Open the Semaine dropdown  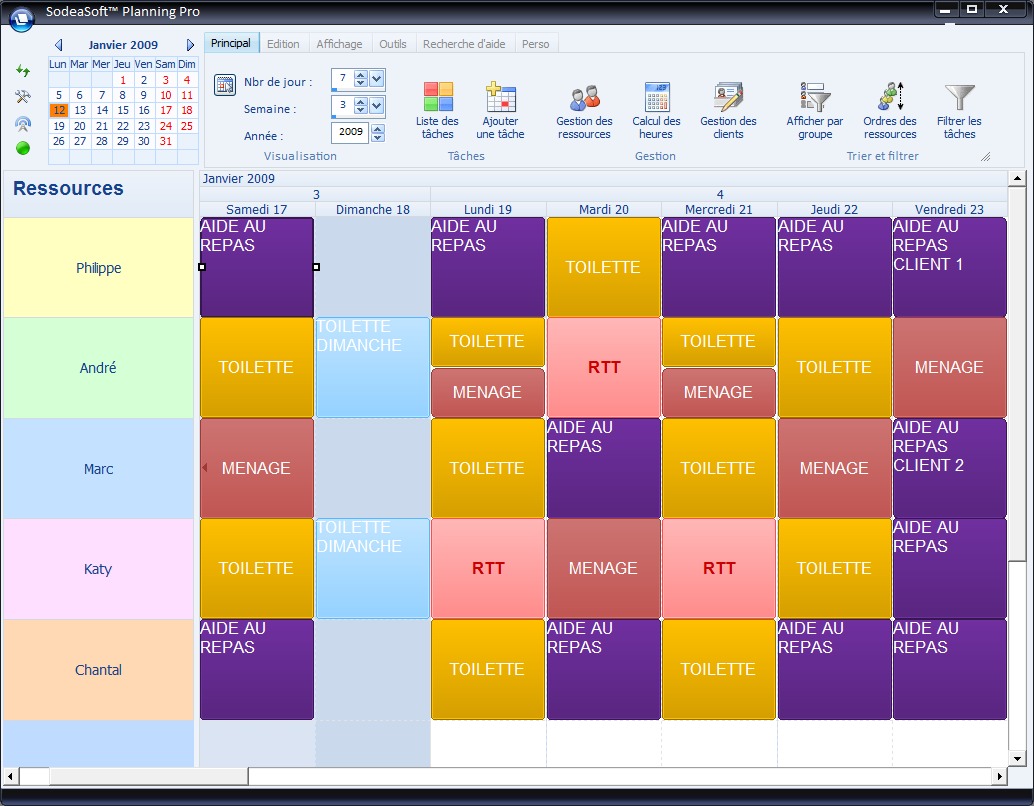point(374,104)
